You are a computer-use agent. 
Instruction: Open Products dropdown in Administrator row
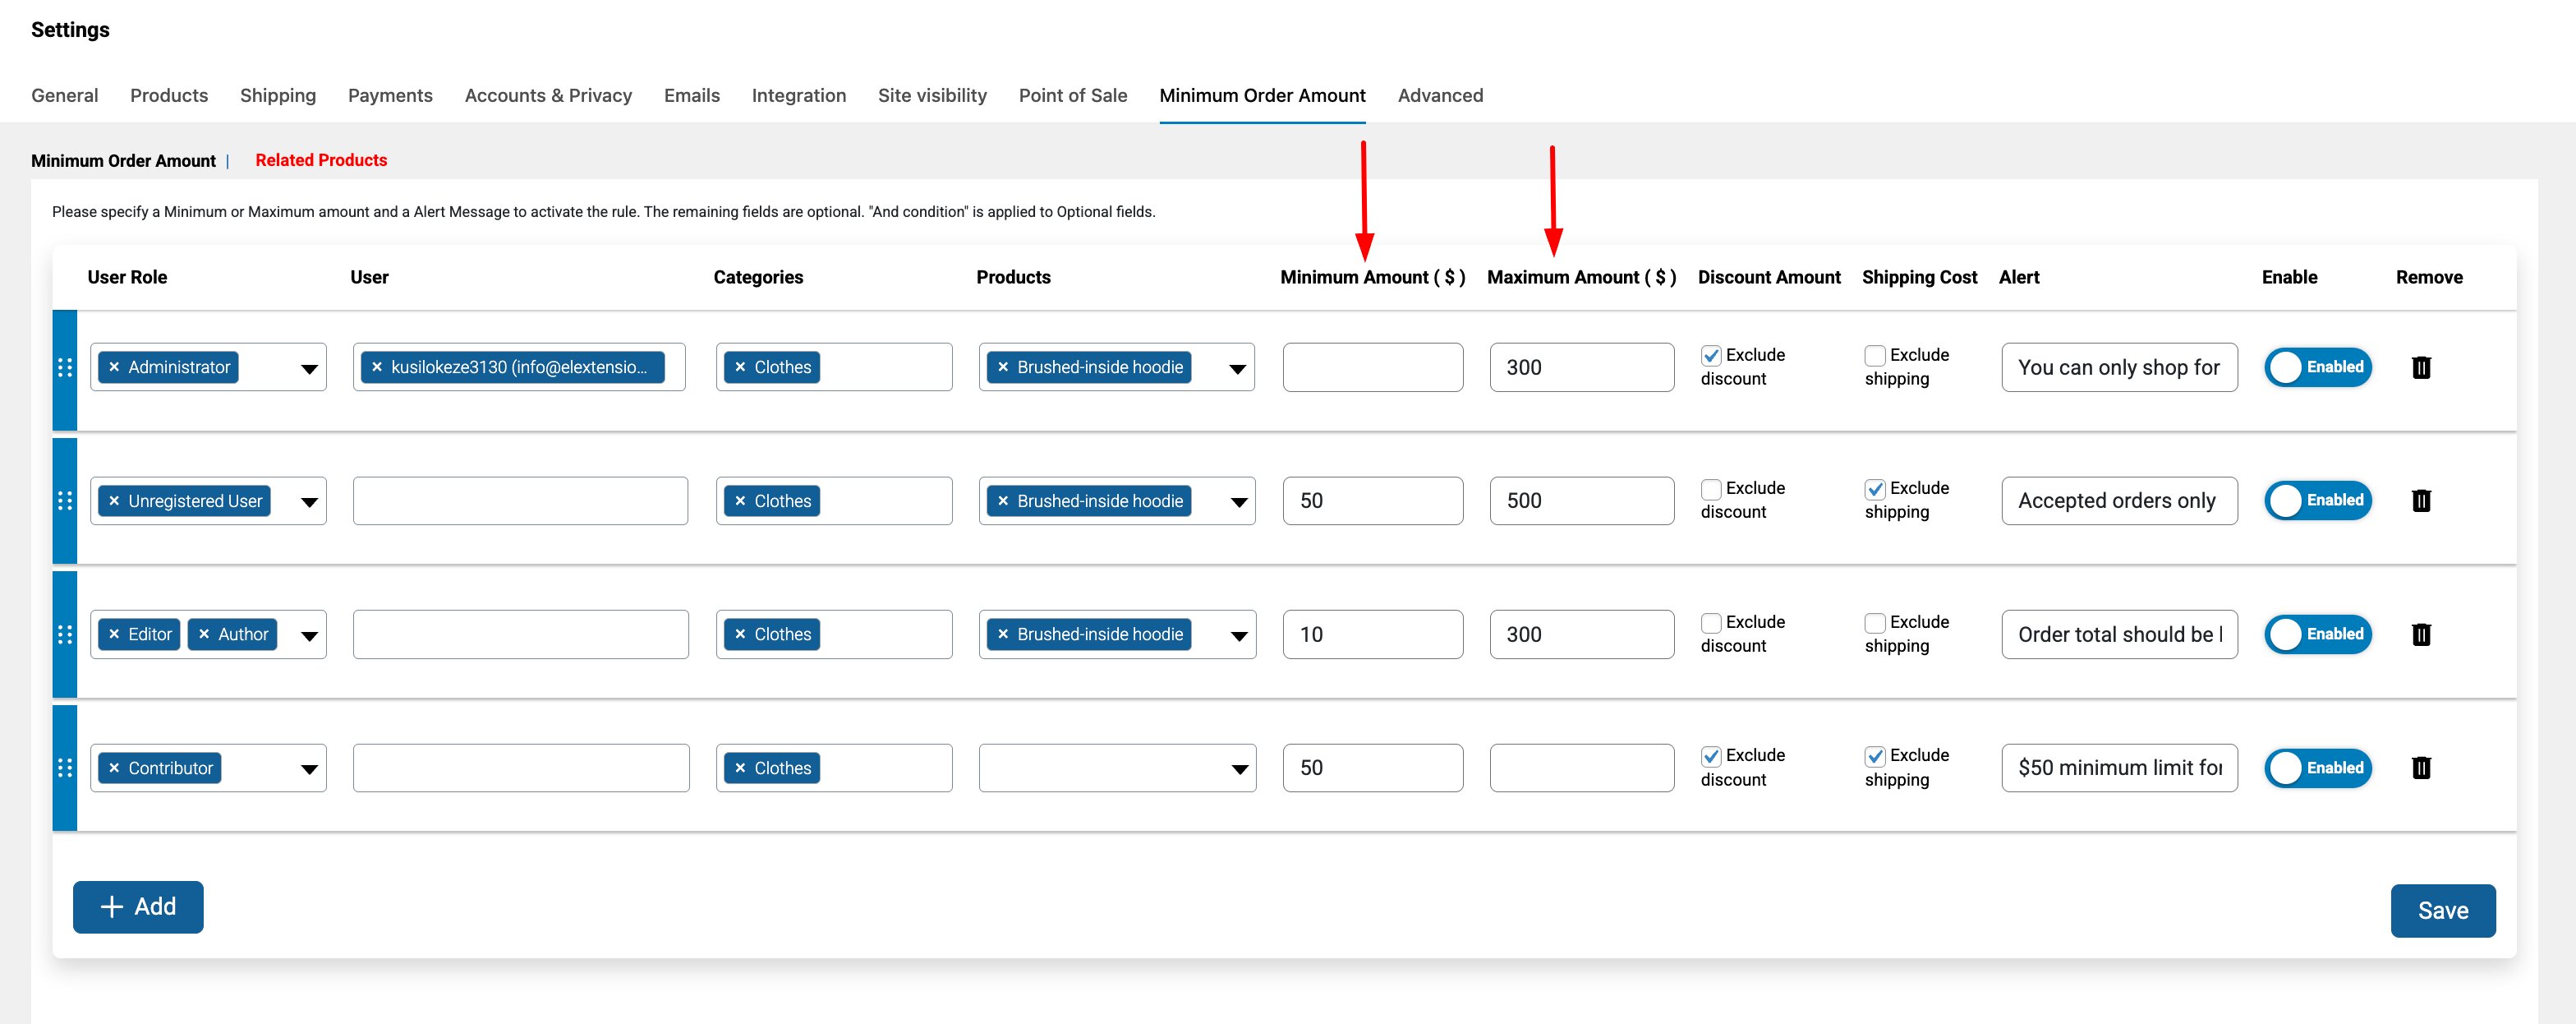1237,368
